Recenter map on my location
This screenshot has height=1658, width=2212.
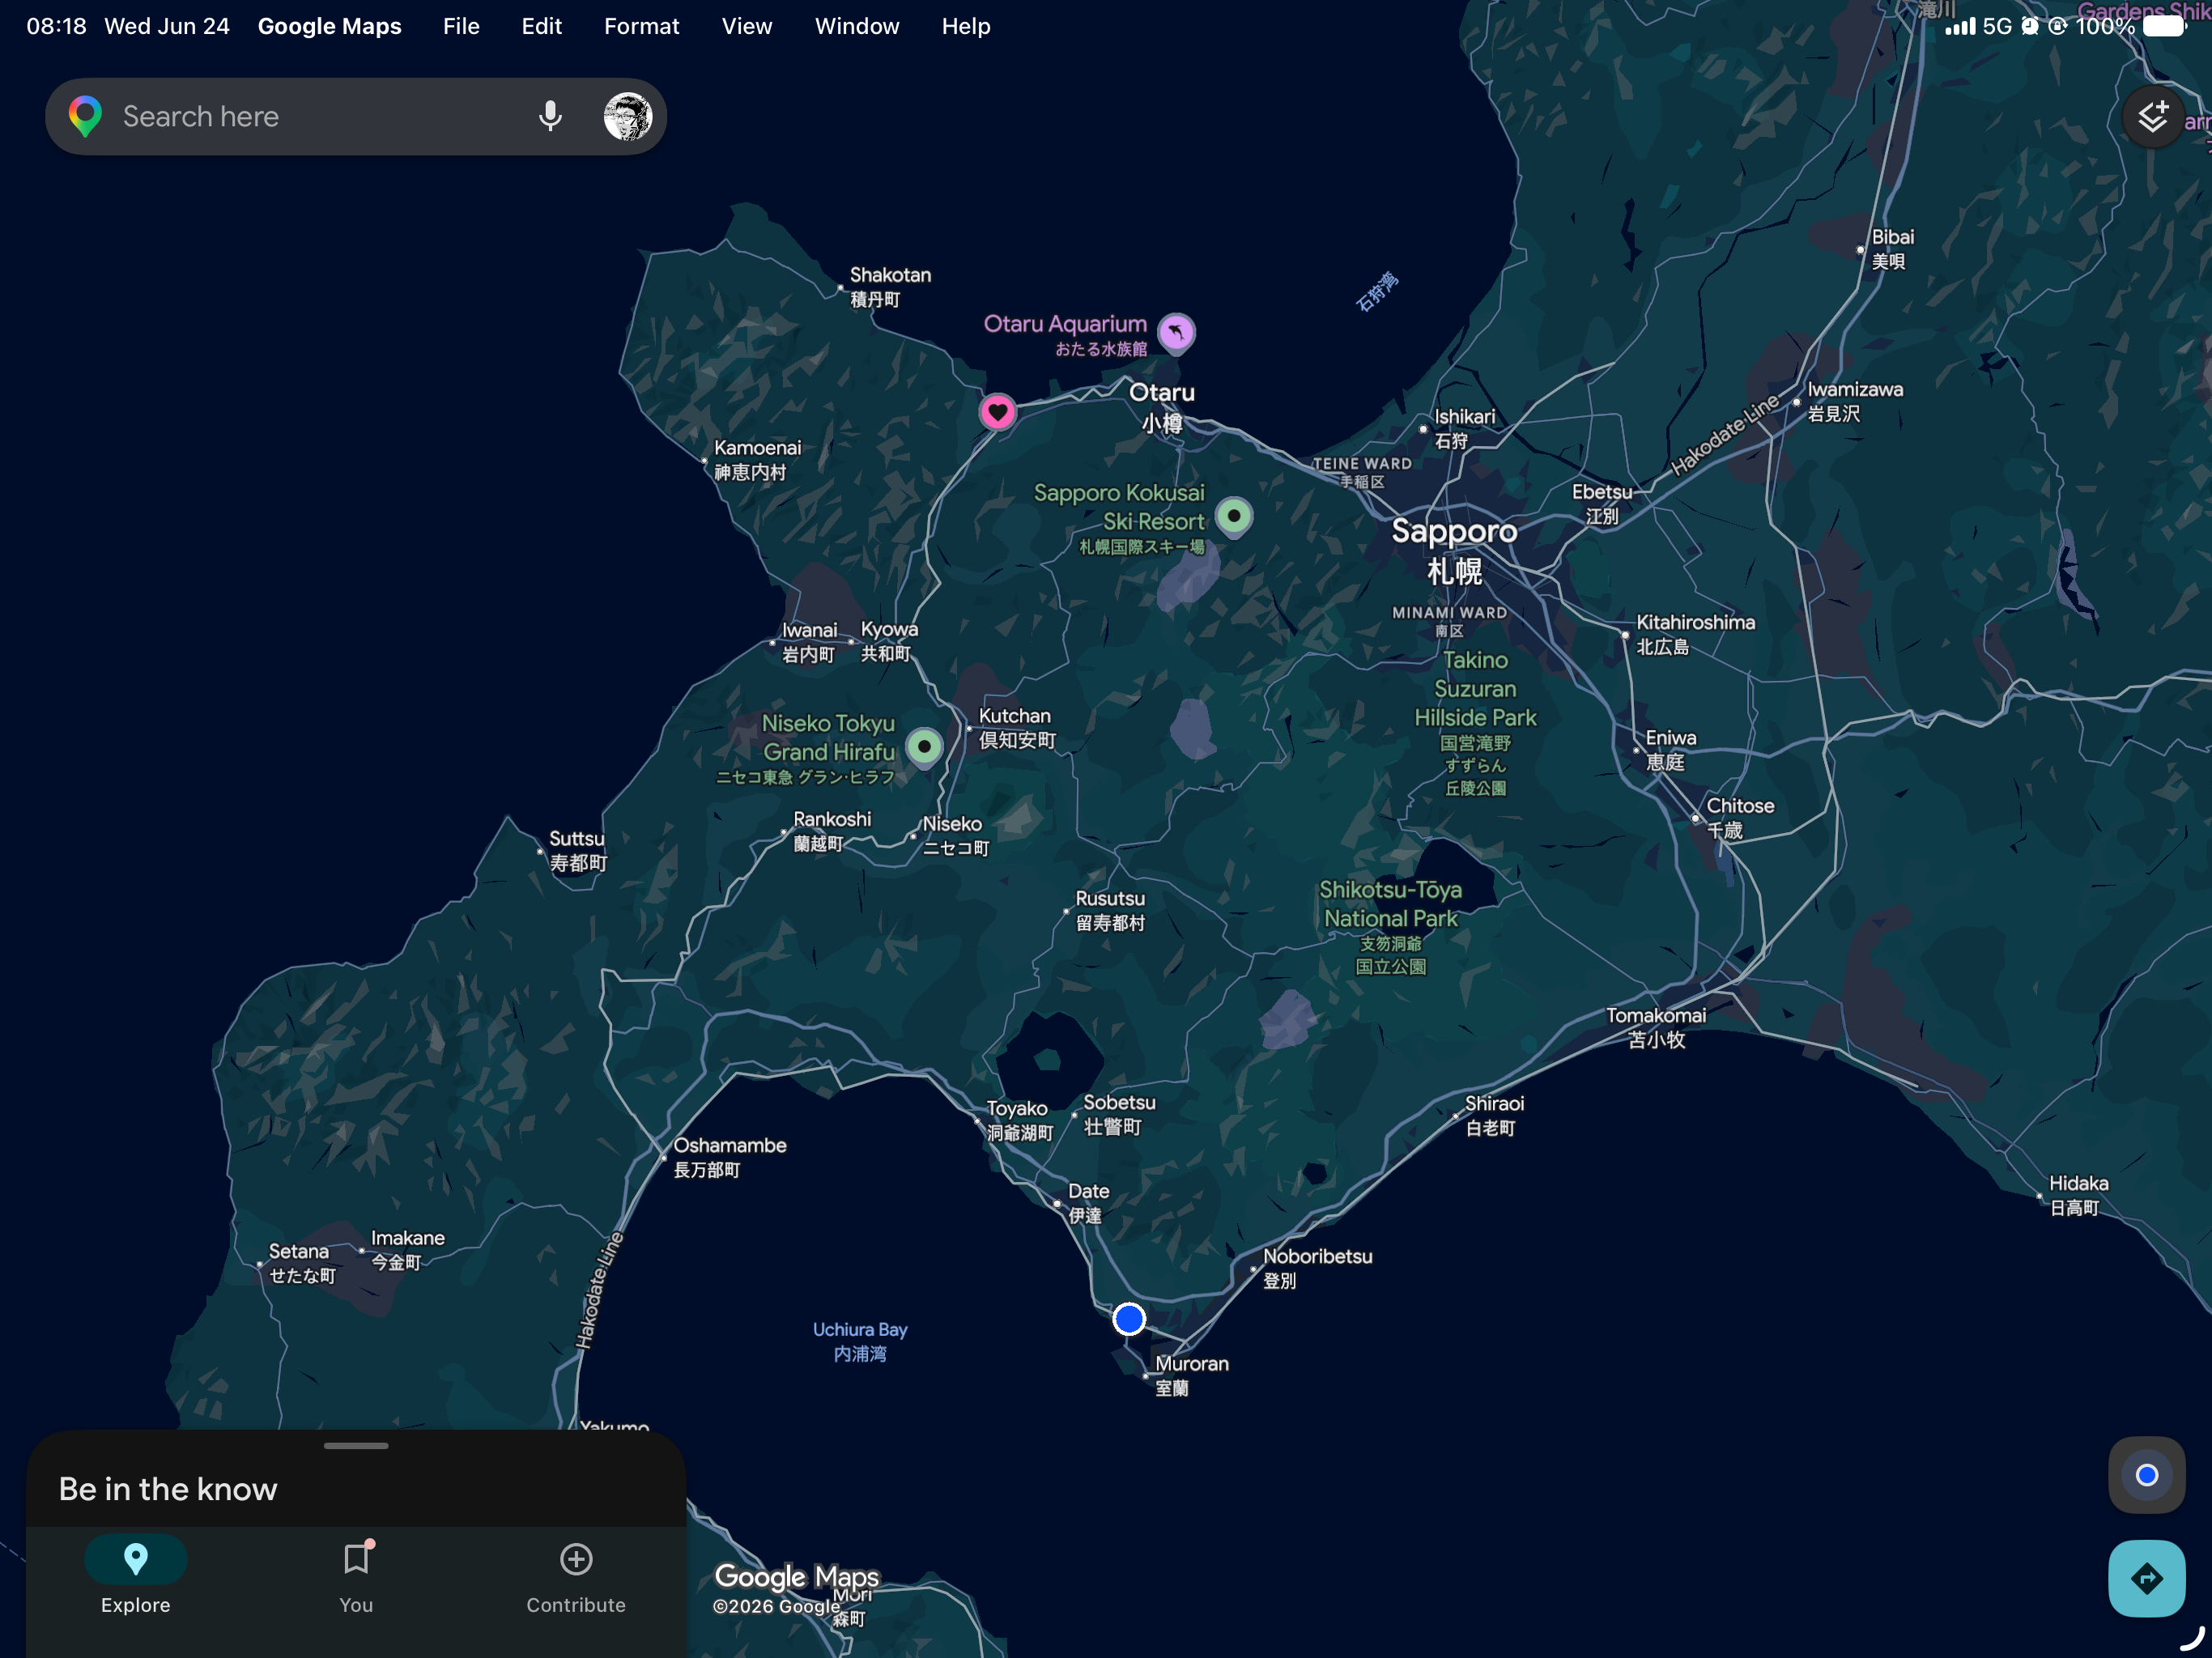point(2146,1474)
